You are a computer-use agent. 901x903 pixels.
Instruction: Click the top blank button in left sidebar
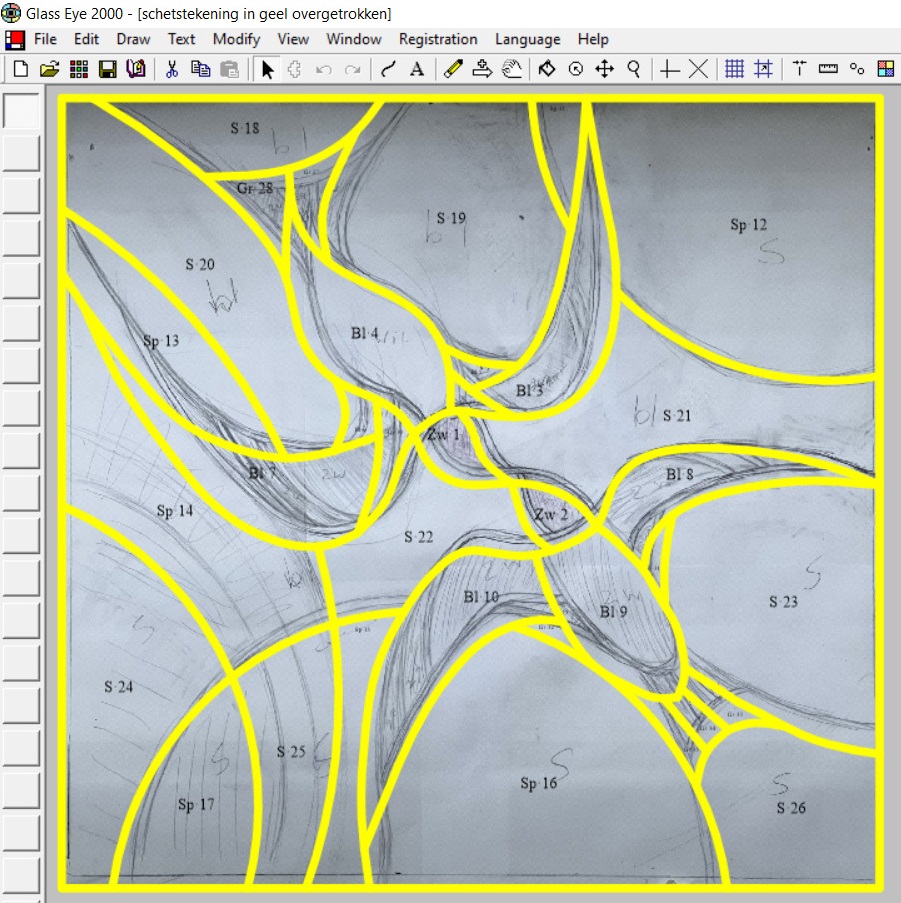pyautogui.click(x=22, y=111)
